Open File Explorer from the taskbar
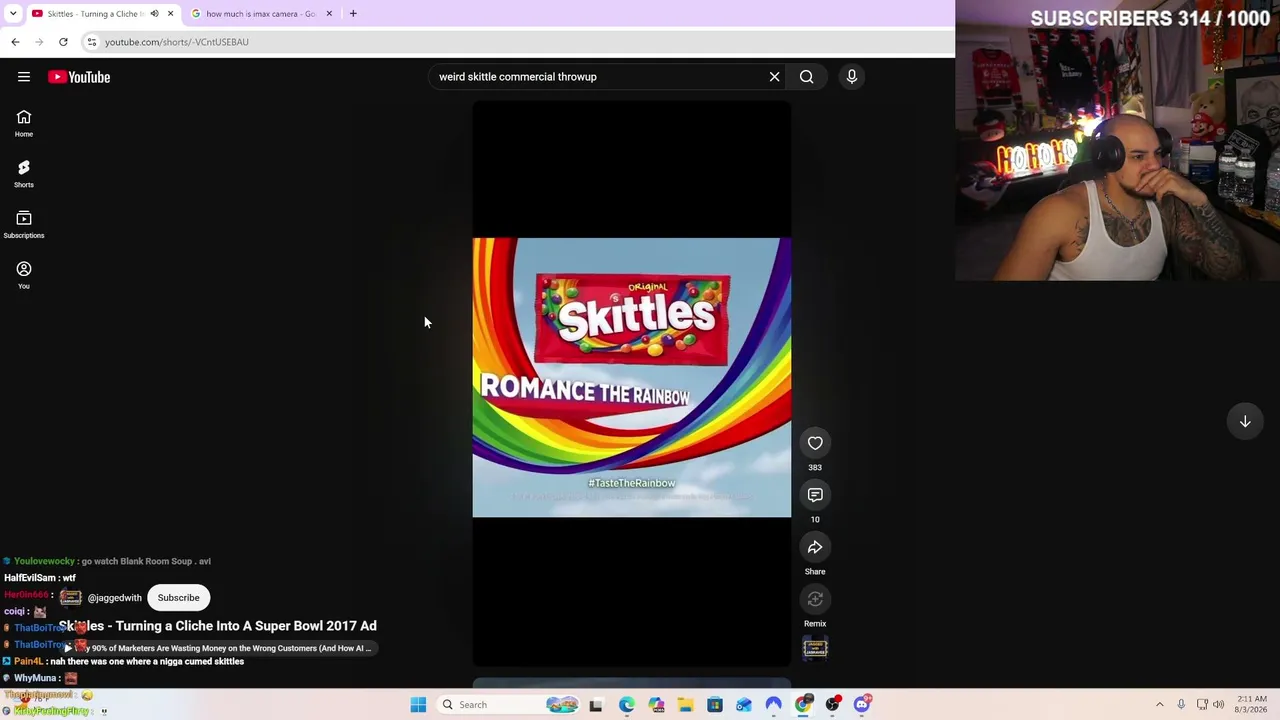1280x720 pixels. (685, 705)
